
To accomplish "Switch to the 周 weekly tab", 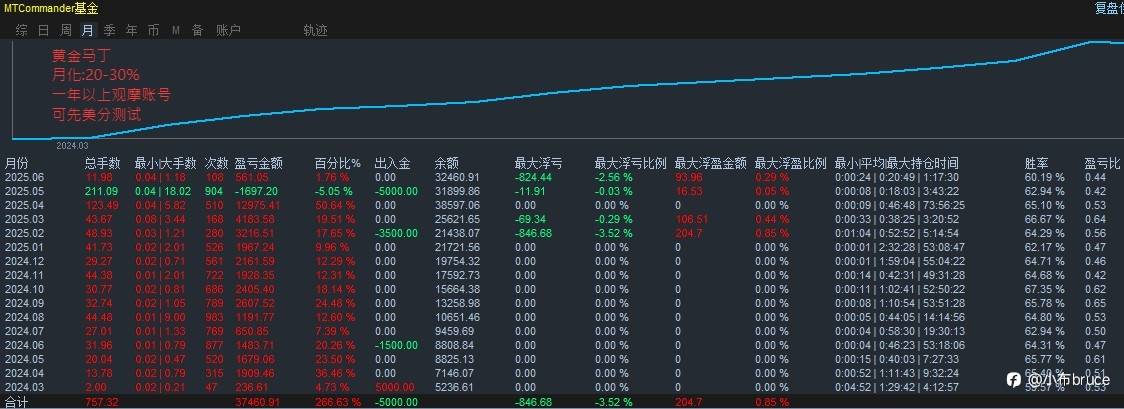I will click(x=66, y=30).
